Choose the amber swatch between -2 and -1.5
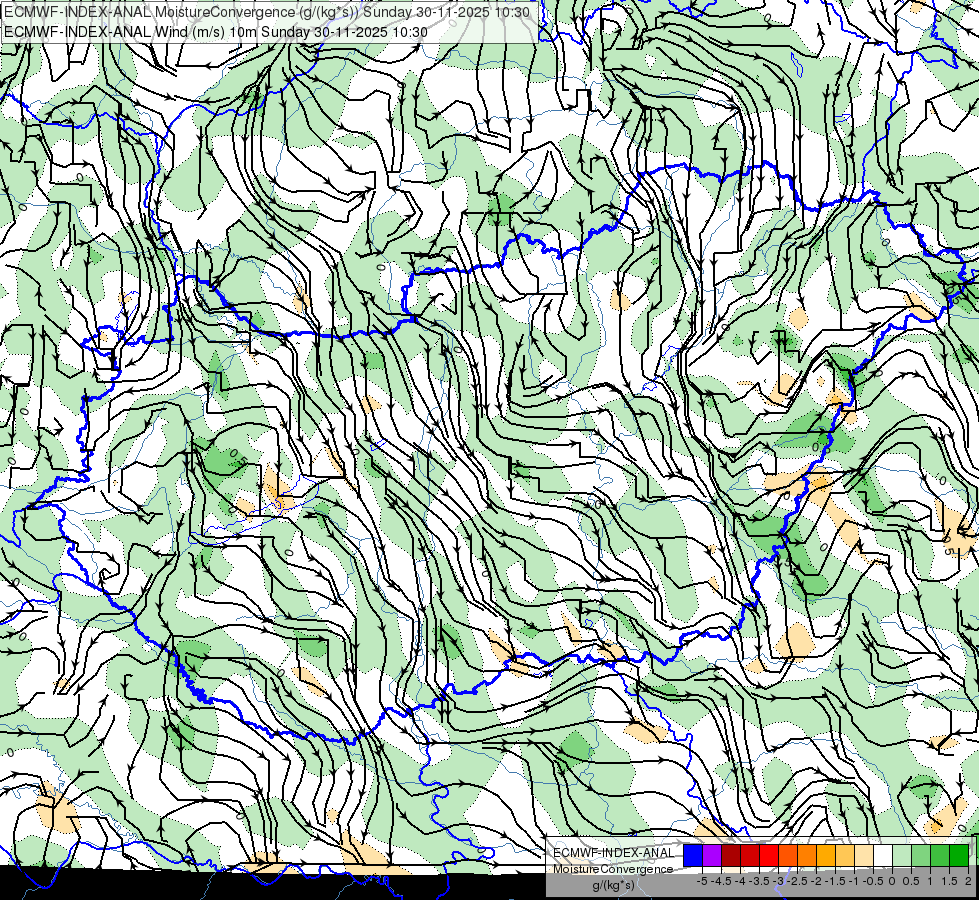This screenshot has width=979, height=900. pos(826,855)
